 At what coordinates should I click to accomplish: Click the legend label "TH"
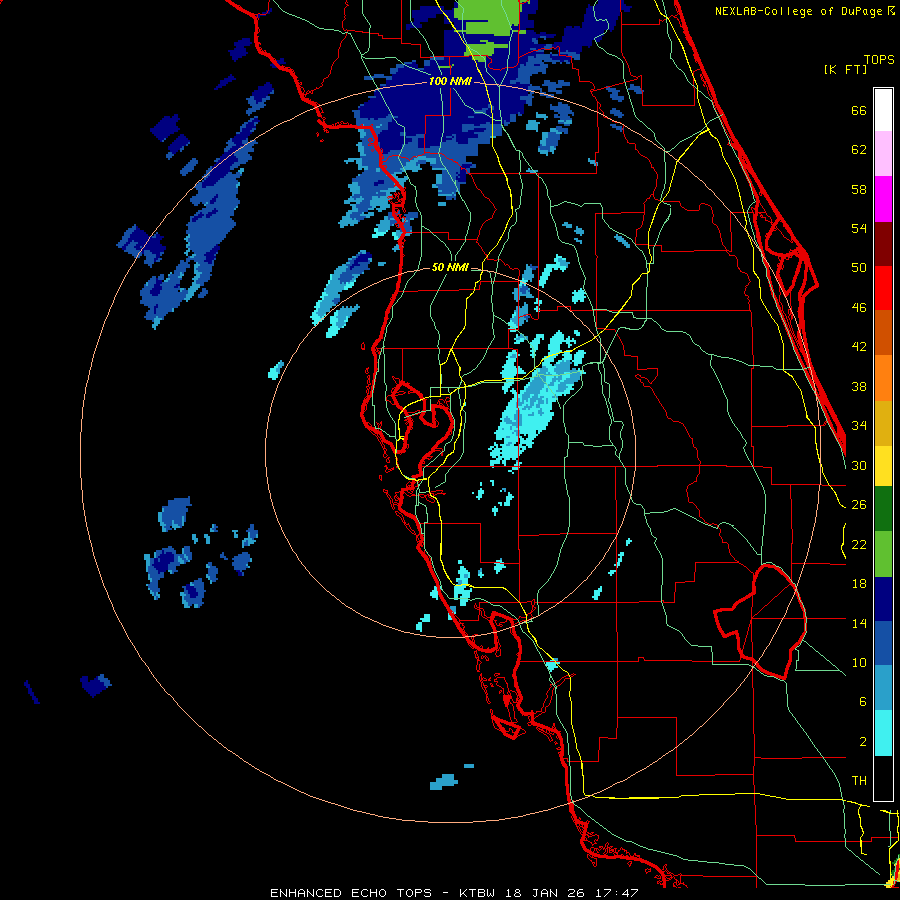point(859,781)
